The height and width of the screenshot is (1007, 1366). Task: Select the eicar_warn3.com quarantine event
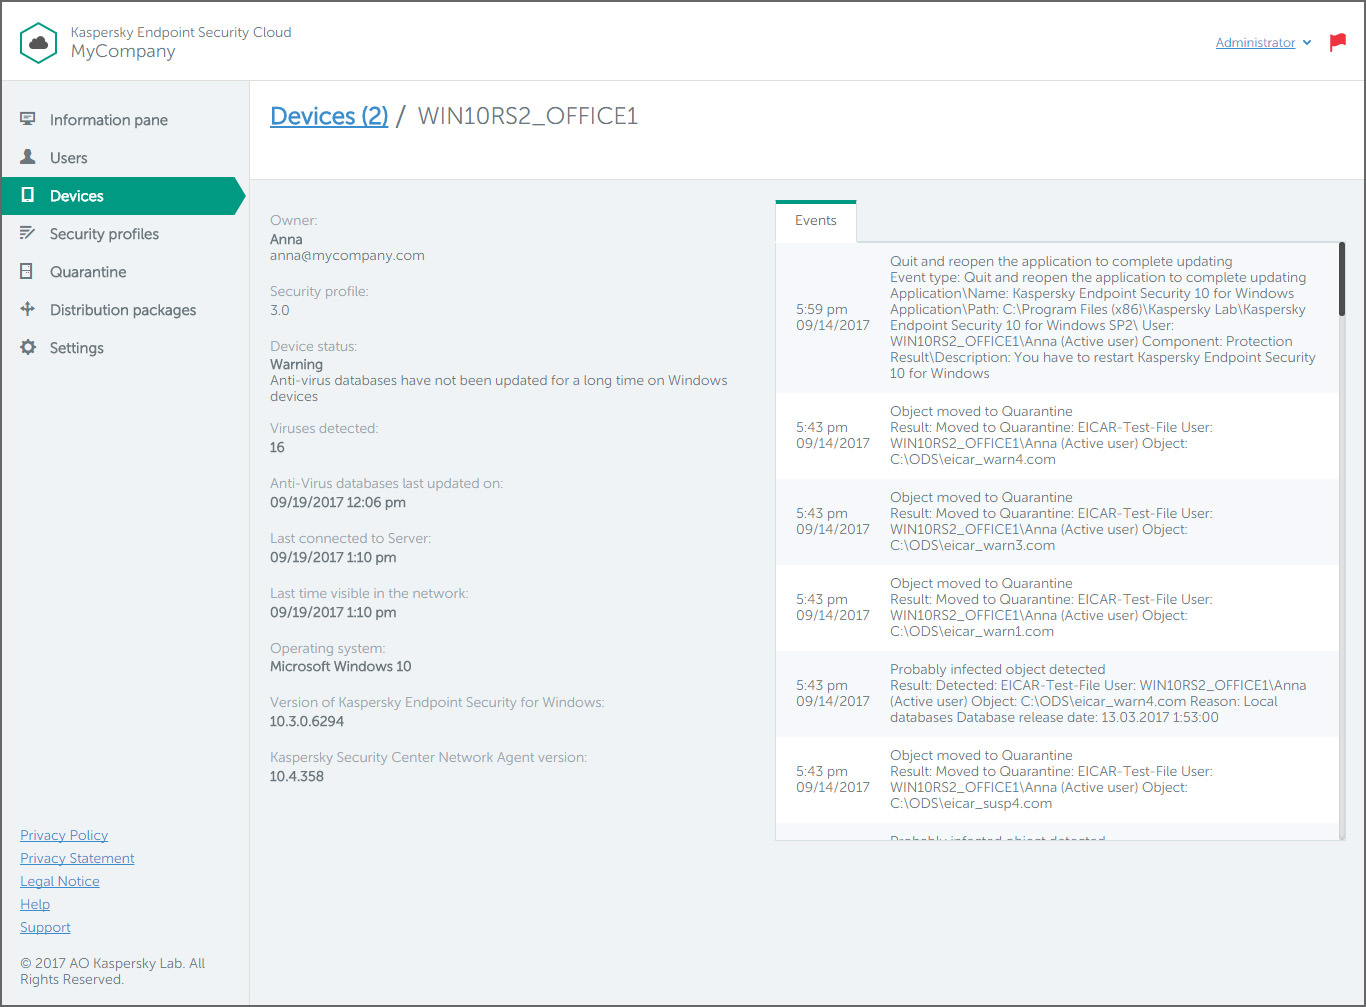[x=1057, y=521]
